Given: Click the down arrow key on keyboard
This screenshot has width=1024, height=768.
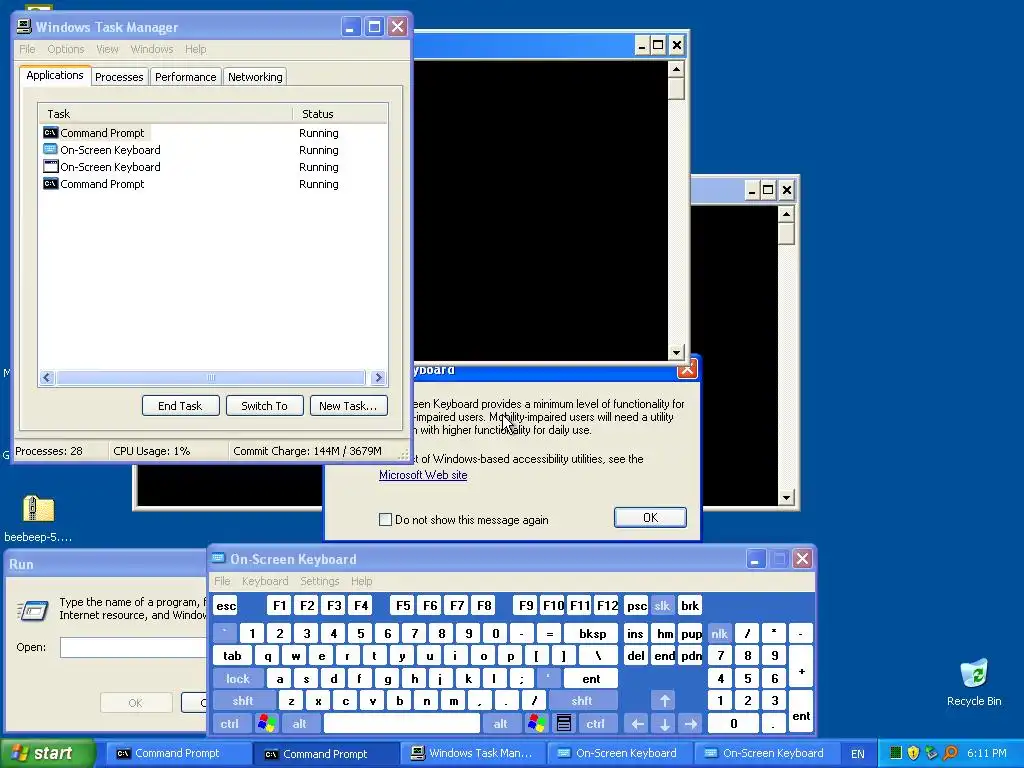Looking at the screenshot, I should point(664,724).
